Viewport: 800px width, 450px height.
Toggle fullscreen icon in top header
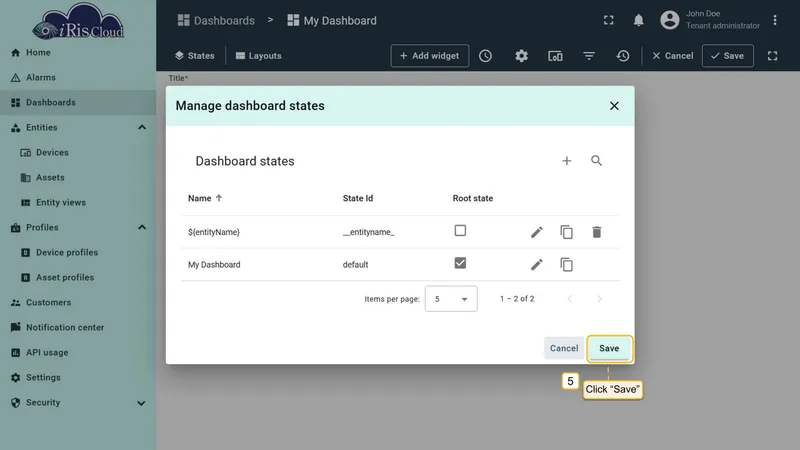(608, 20)
